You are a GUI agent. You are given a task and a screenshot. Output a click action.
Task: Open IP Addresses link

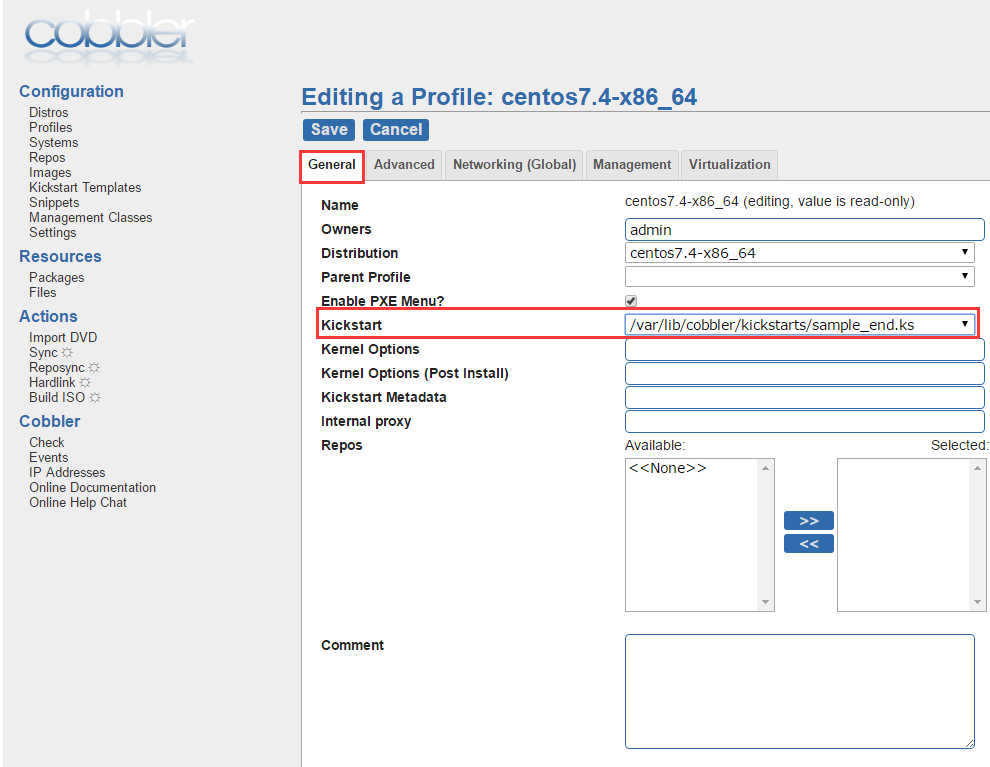[x=67, y=473]
